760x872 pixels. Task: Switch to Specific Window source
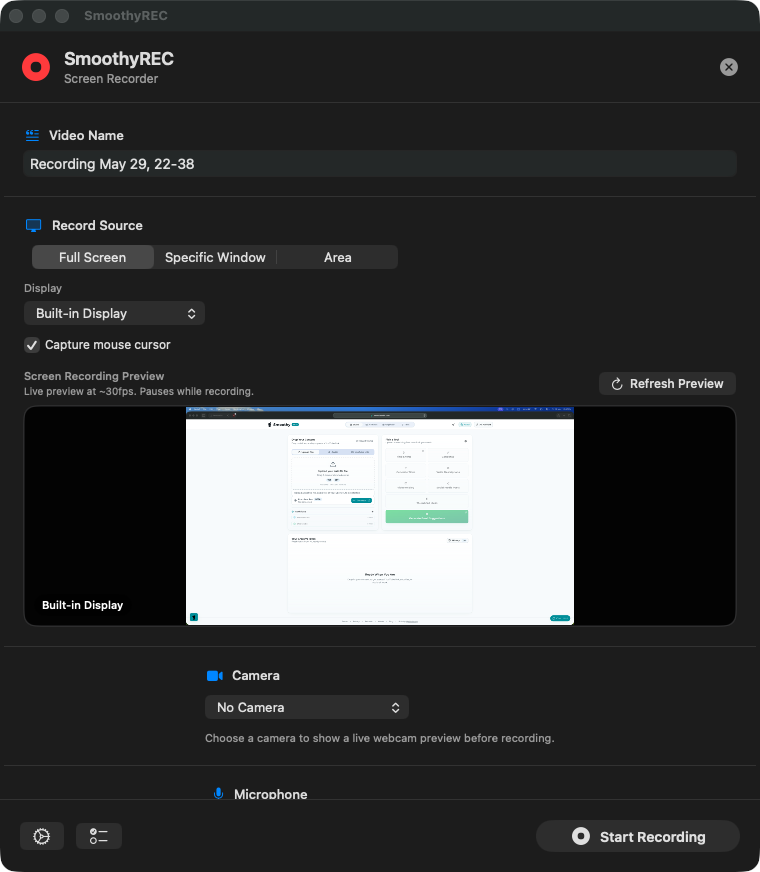pos(215,257)
